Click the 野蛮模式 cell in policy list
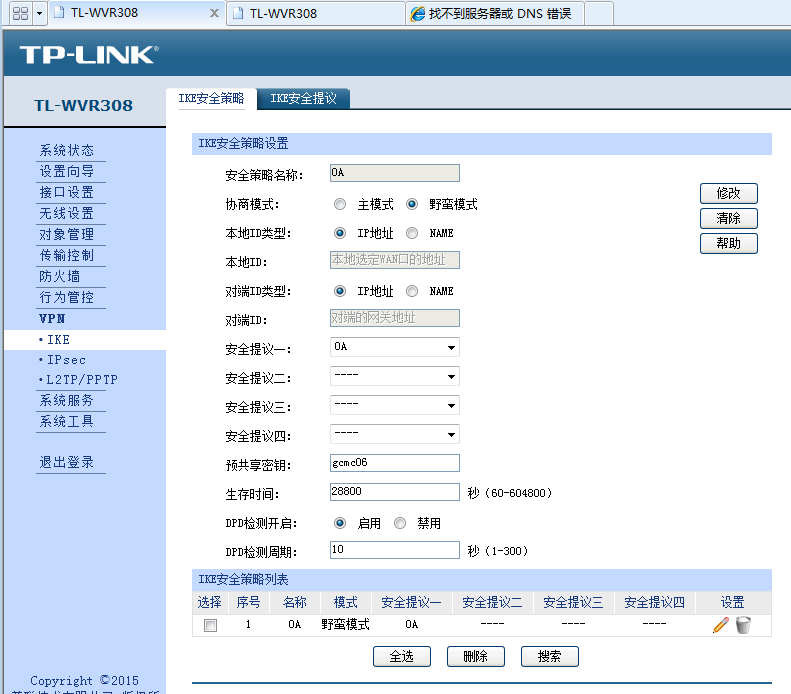The width and height of the screenshot is (791, 694). [346, 625]
